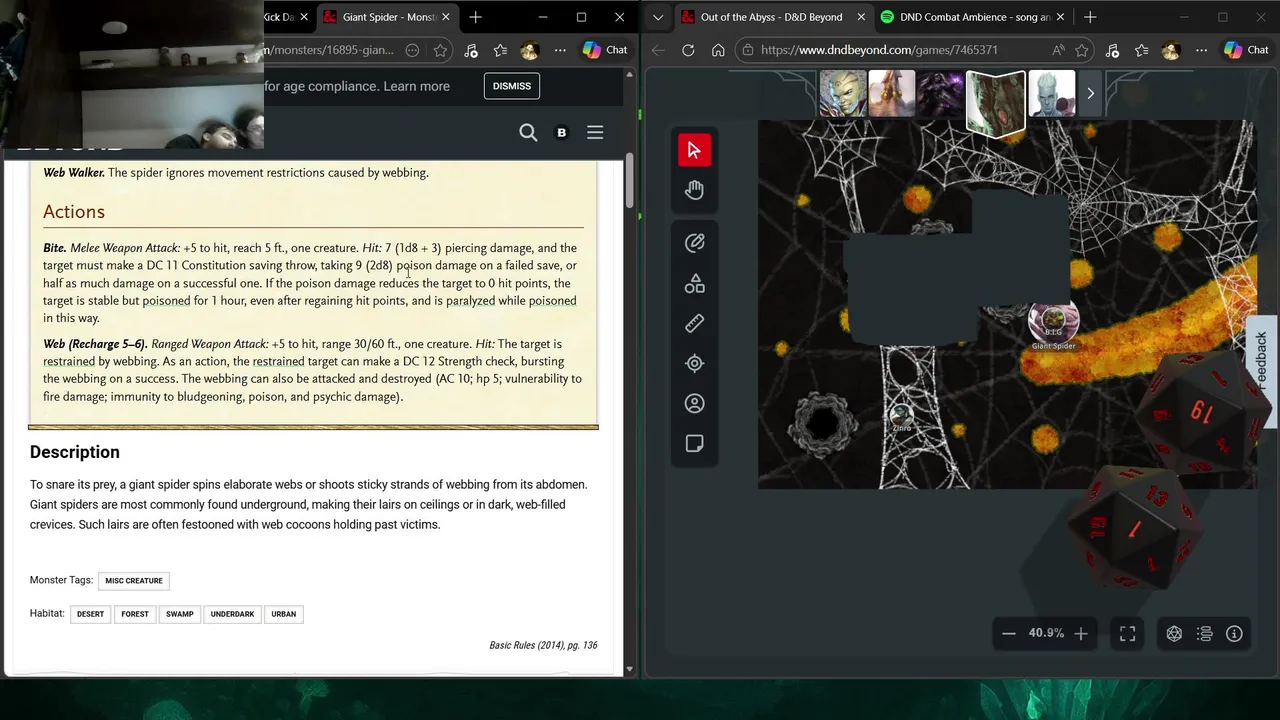Choose the draw tool on the map
This screenshot has width=1280, height=720.
[x=694, y=243]
